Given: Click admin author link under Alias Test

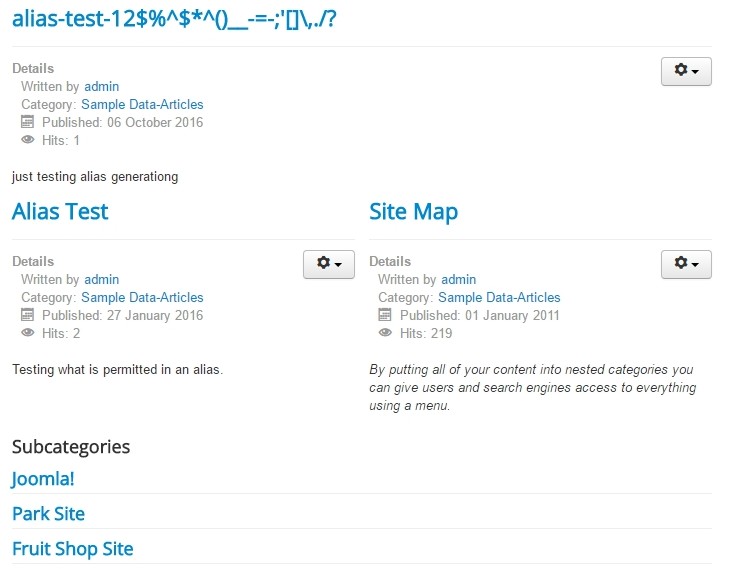Looking at the screenshot, I should (x=101, y=279).
